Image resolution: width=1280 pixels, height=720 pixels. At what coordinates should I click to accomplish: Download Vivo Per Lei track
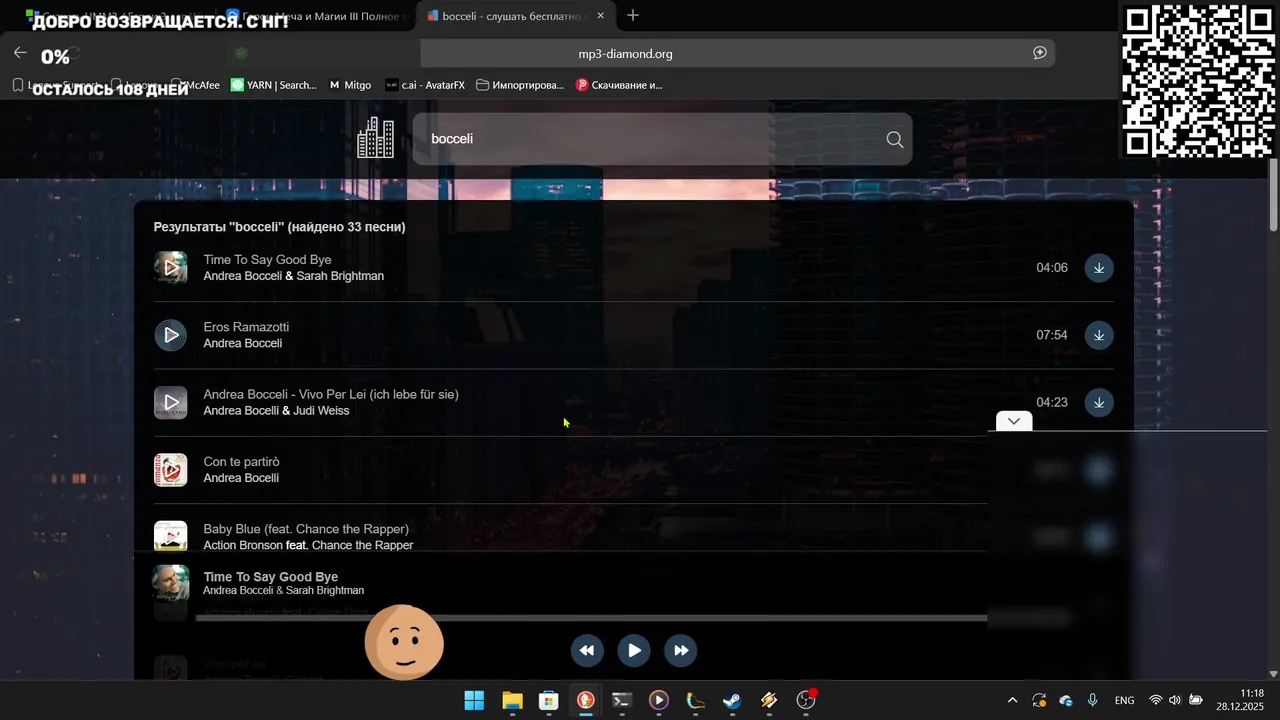1099,402
